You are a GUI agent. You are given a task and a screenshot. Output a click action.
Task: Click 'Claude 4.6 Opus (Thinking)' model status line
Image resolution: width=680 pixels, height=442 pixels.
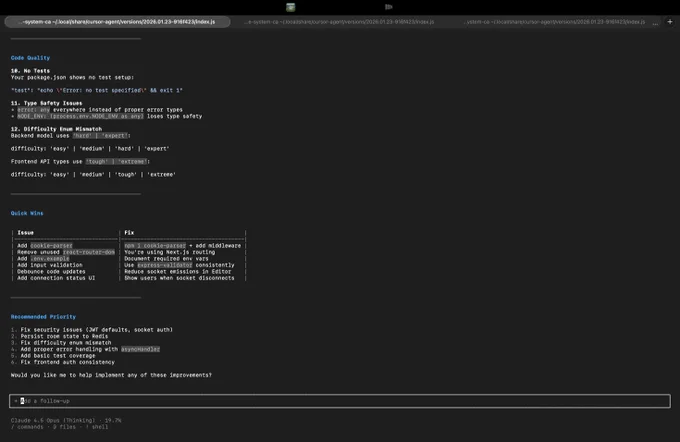(66, 420)
